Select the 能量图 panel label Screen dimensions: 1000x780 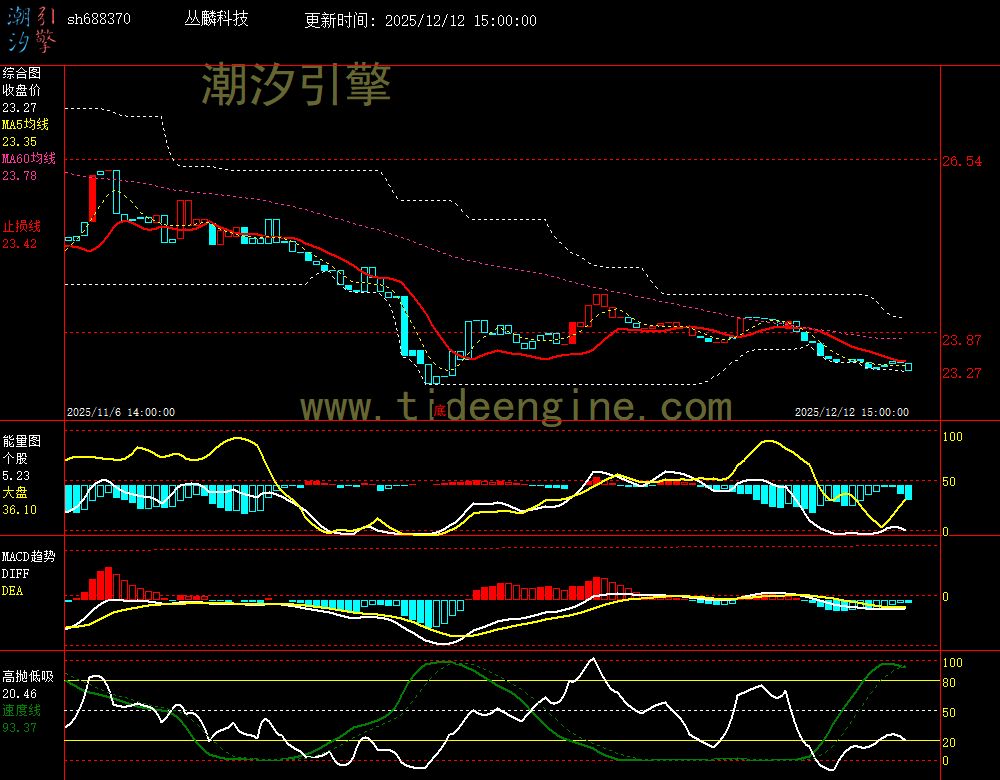click(21, 440)
